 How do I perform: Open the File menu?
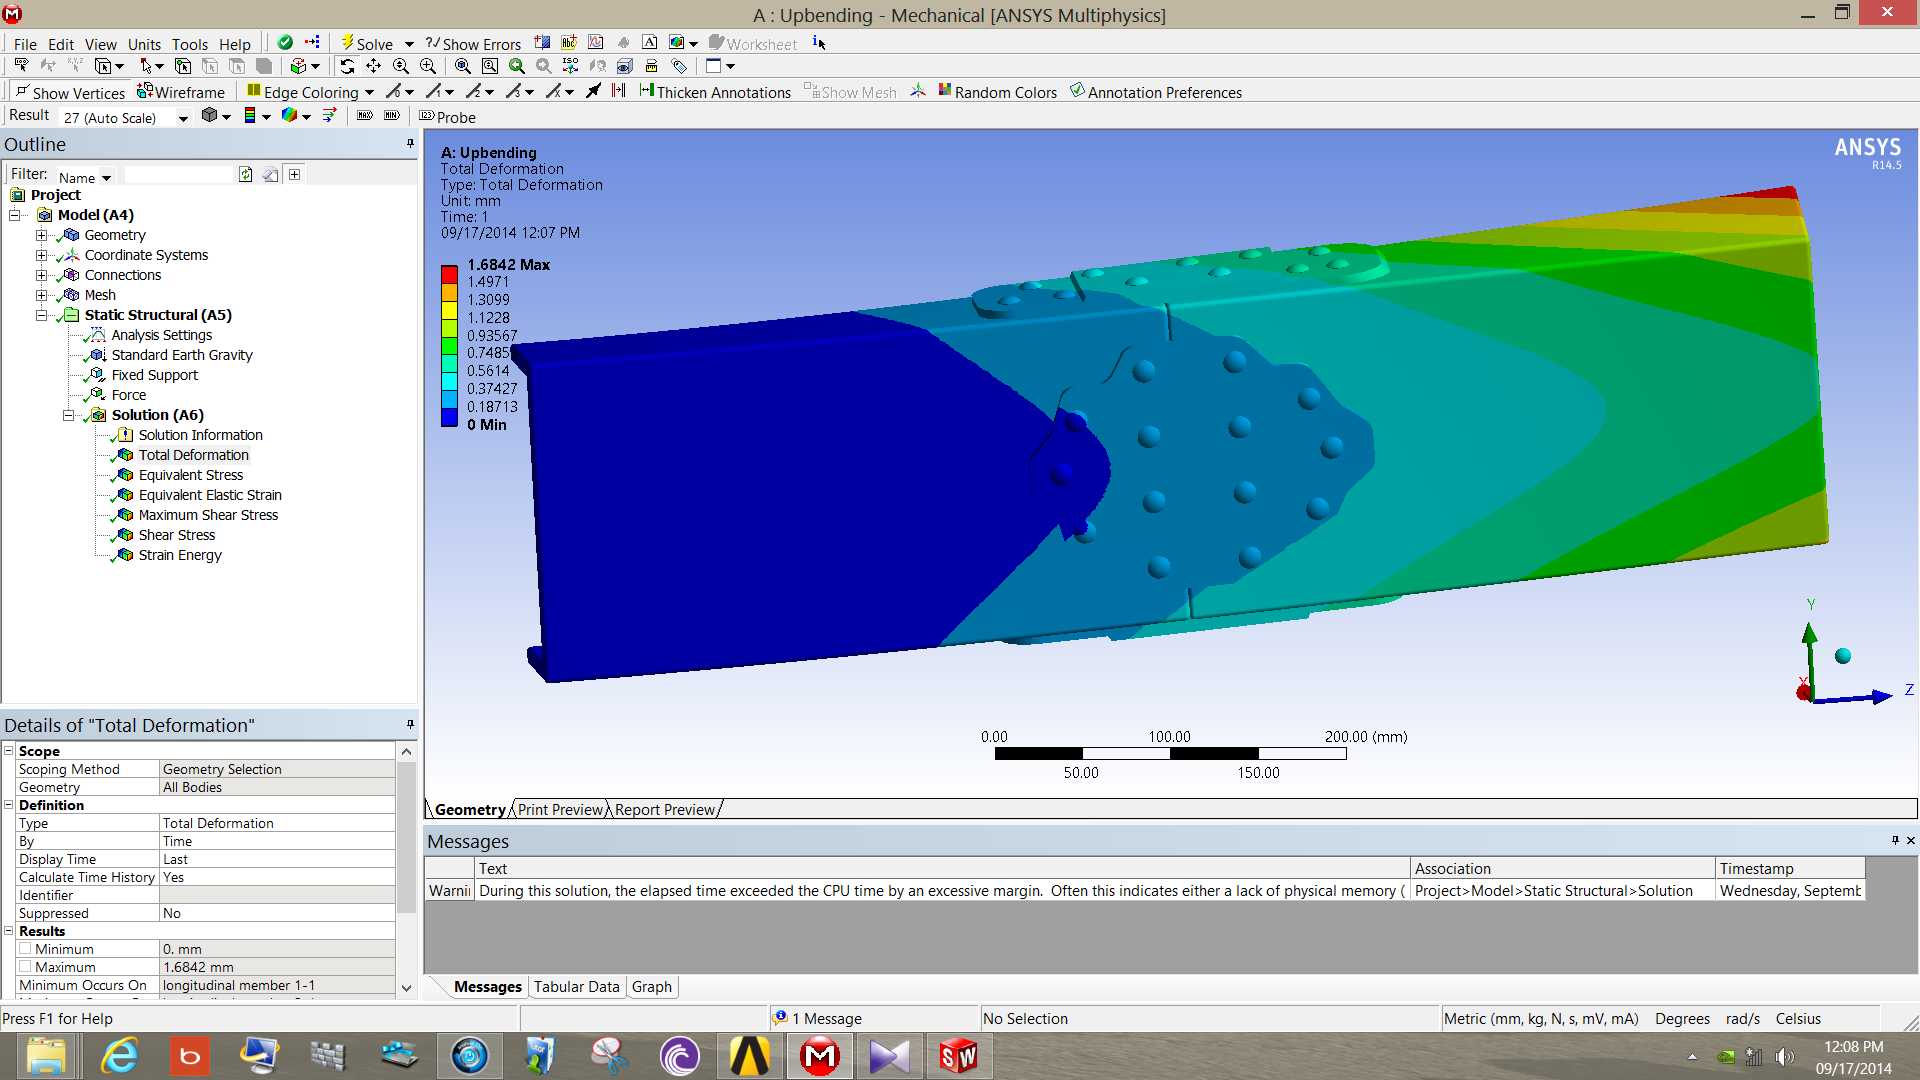coord(25,44)
